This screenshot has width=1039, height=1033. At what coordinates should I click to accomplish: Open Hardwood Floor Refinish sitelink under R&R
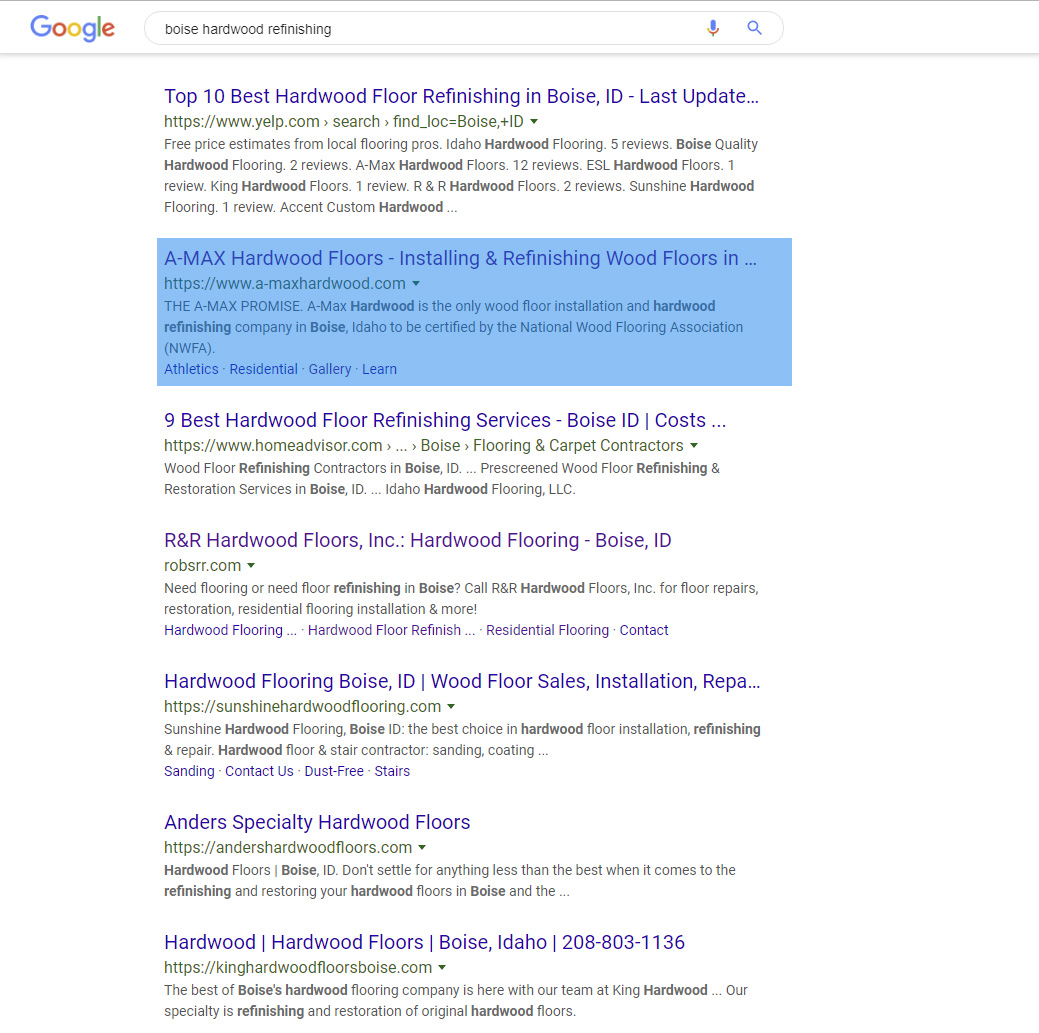coord(391,630)
